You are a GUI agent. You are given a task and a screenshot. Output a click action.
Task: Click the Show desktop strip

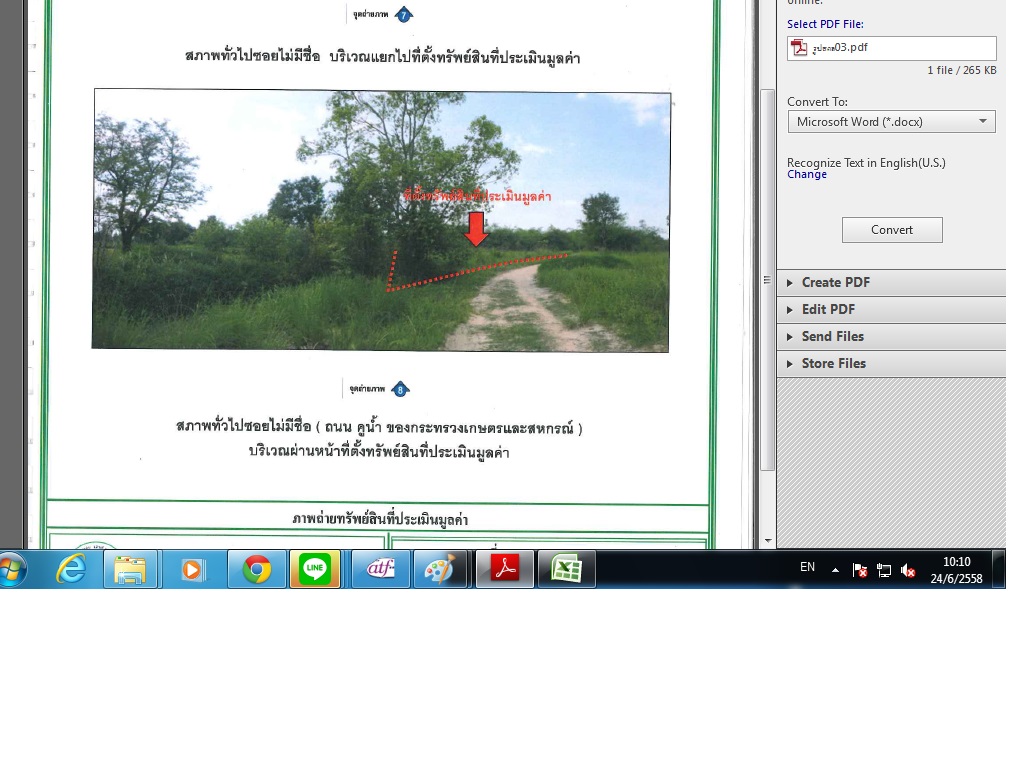[999, 569]
